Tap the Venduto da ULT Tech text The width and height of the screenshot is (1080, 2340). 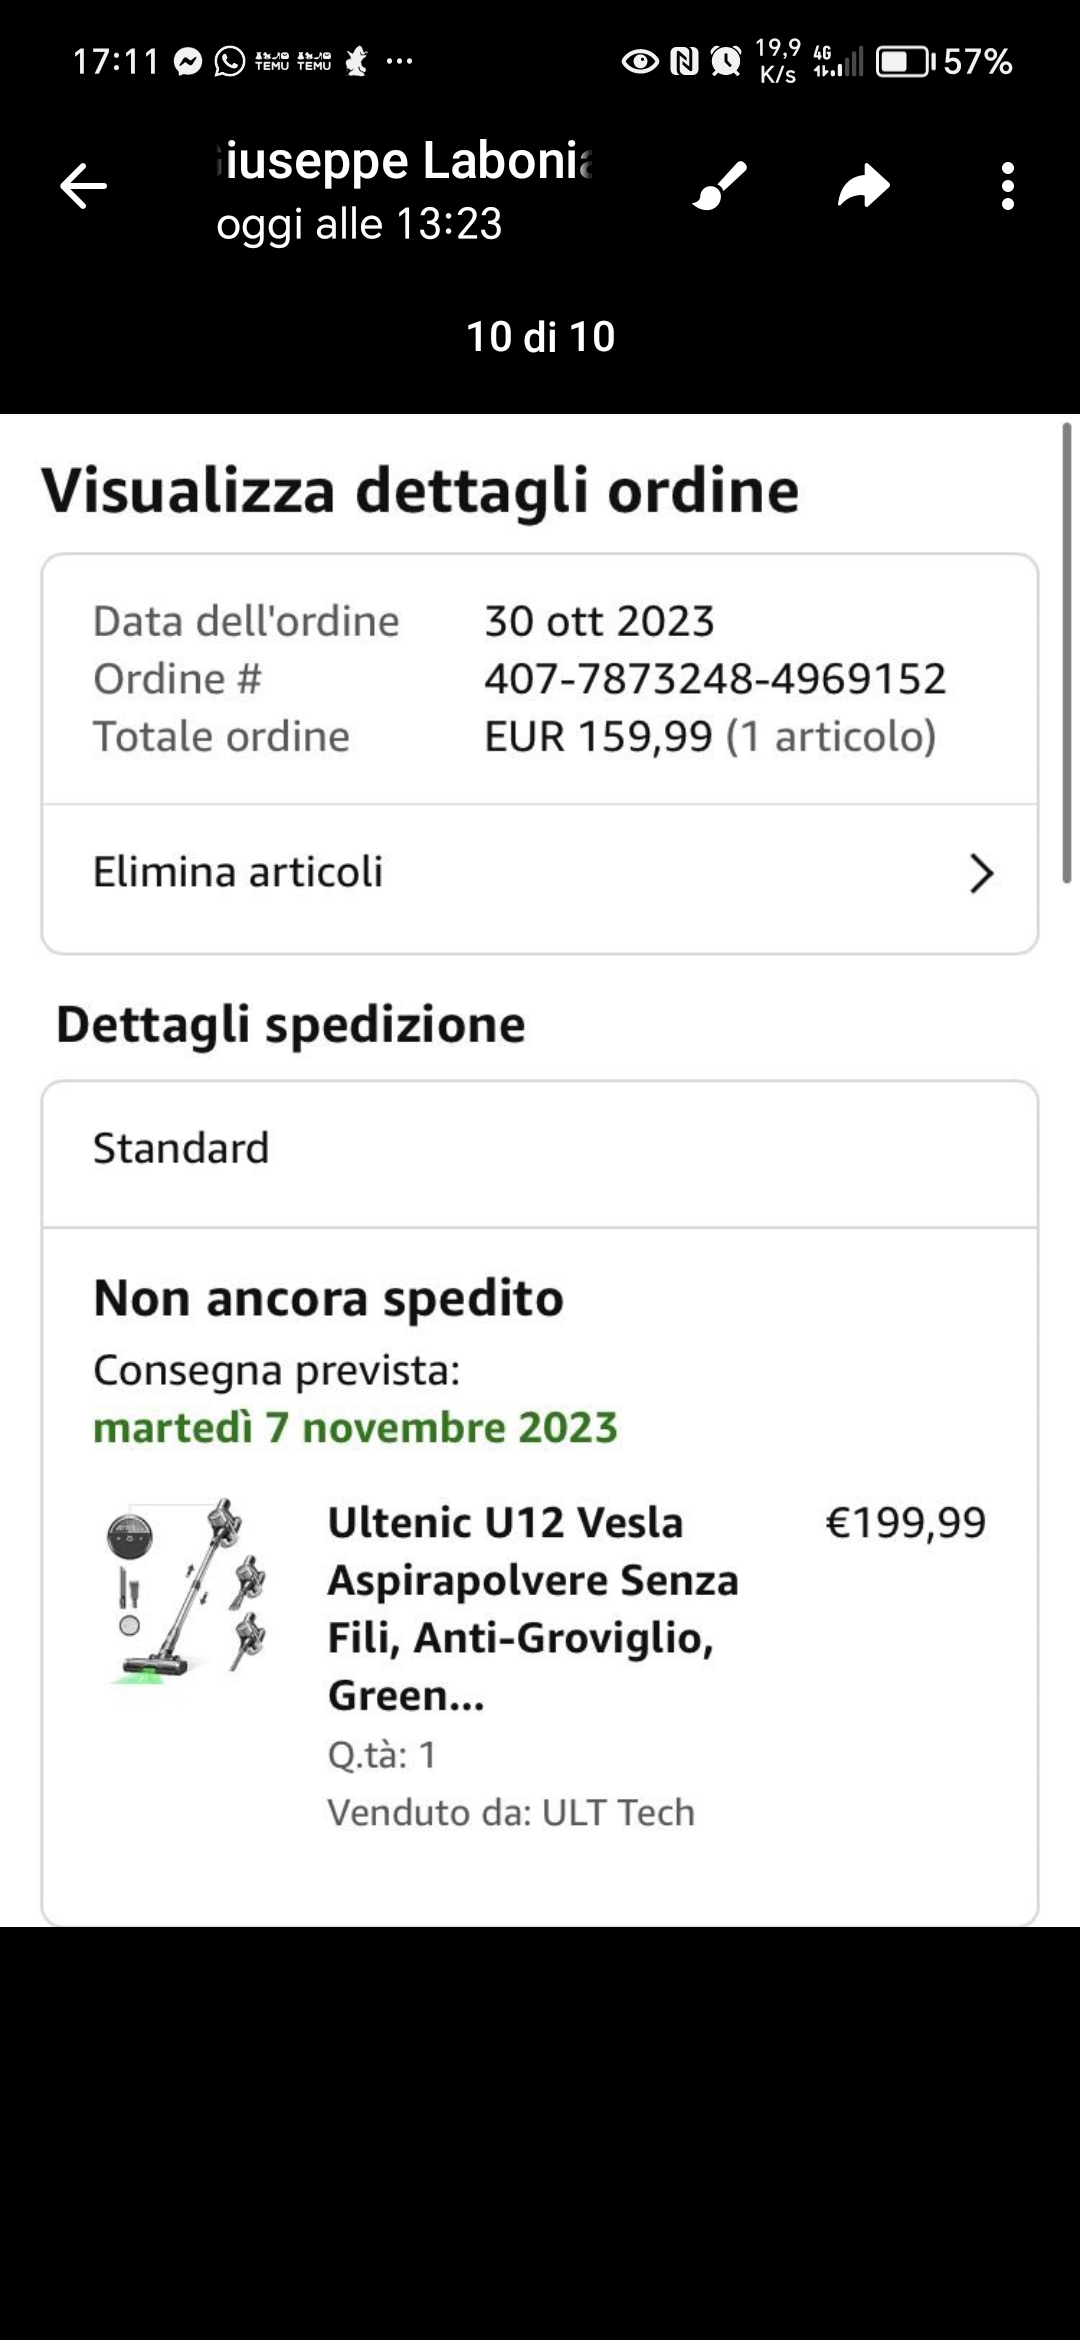coord(511,1812)
